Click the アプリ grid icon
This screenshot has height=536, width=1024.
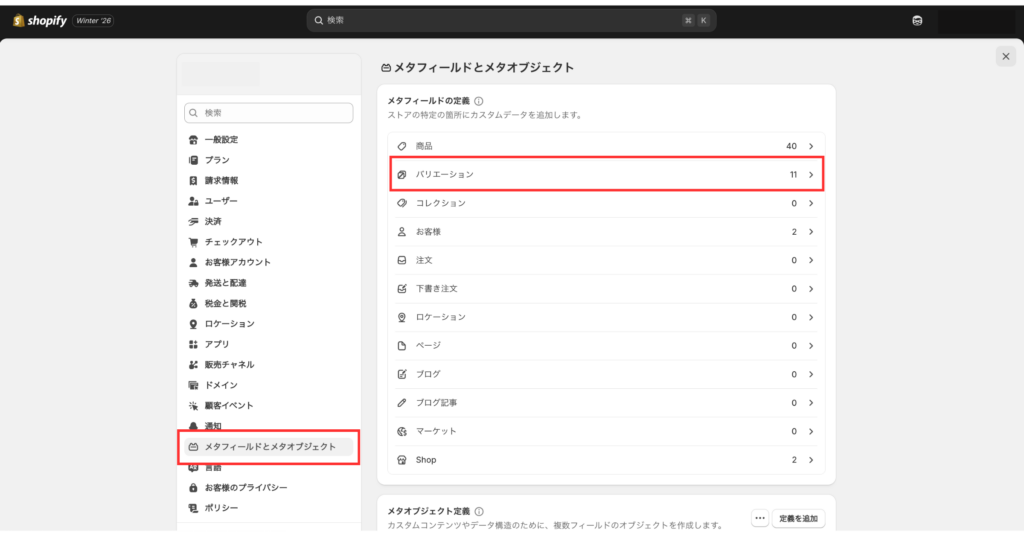[193, 344]
